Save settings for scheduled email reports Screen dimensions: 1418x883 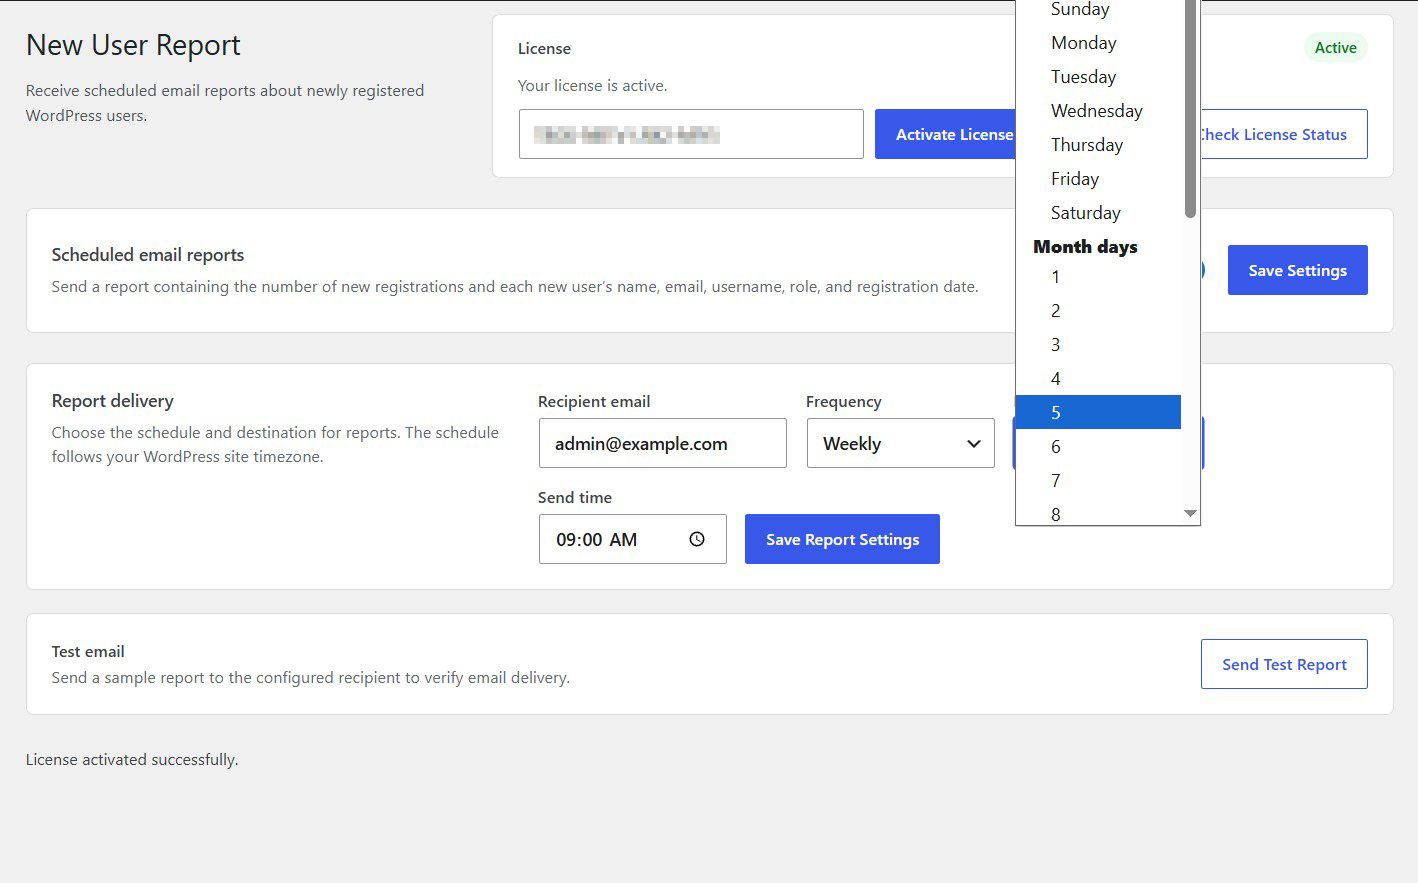click(x=1297, y=270)
